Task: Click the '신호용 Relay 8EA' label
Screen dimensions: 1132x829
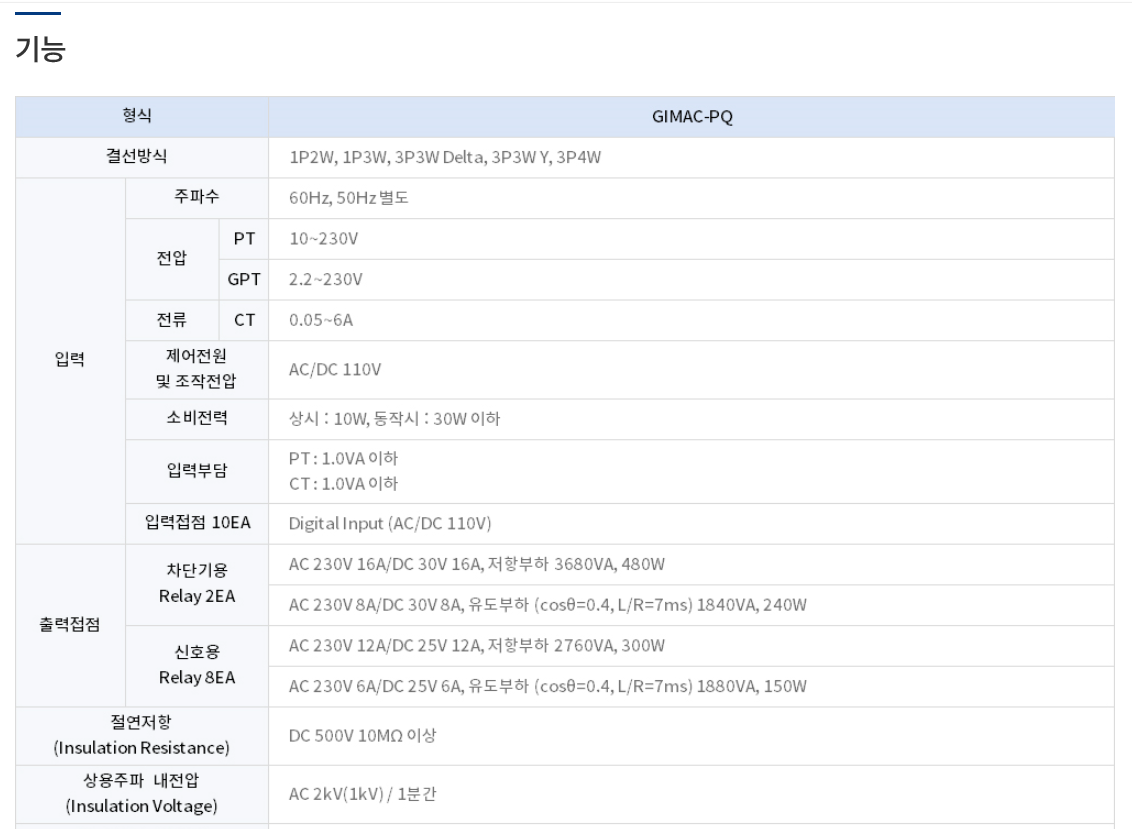Action: pos(197,665)
